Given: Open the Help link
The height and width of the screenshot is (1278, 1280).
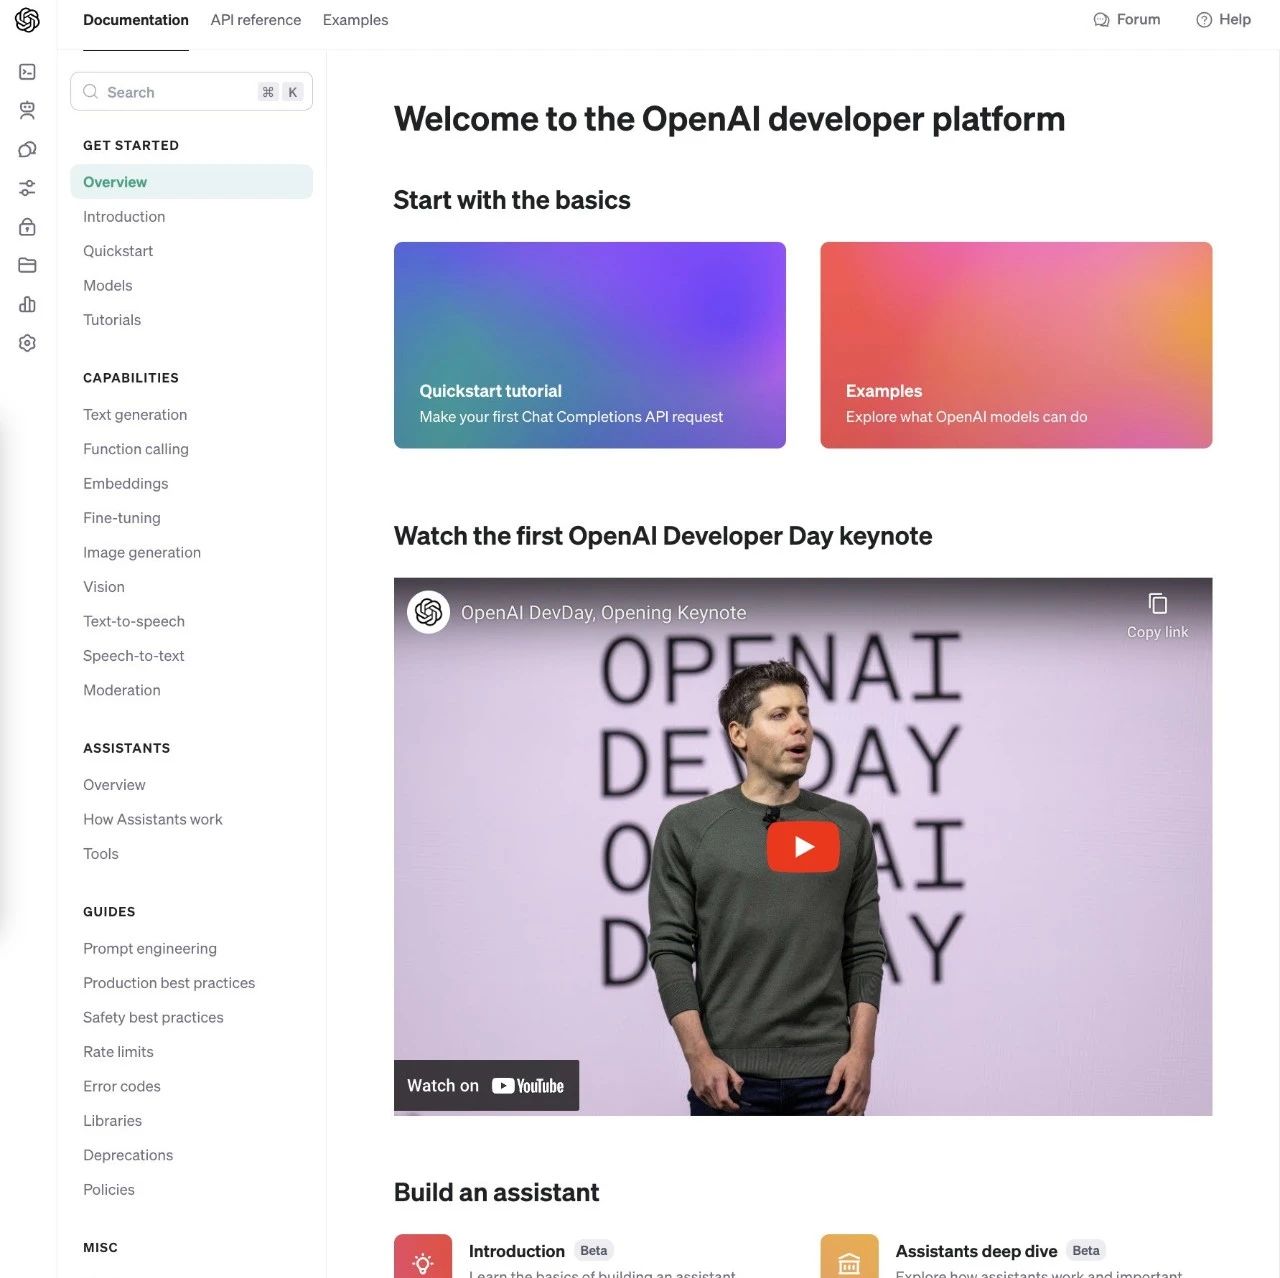Looking at the screenshot, I should (1223, 20).
